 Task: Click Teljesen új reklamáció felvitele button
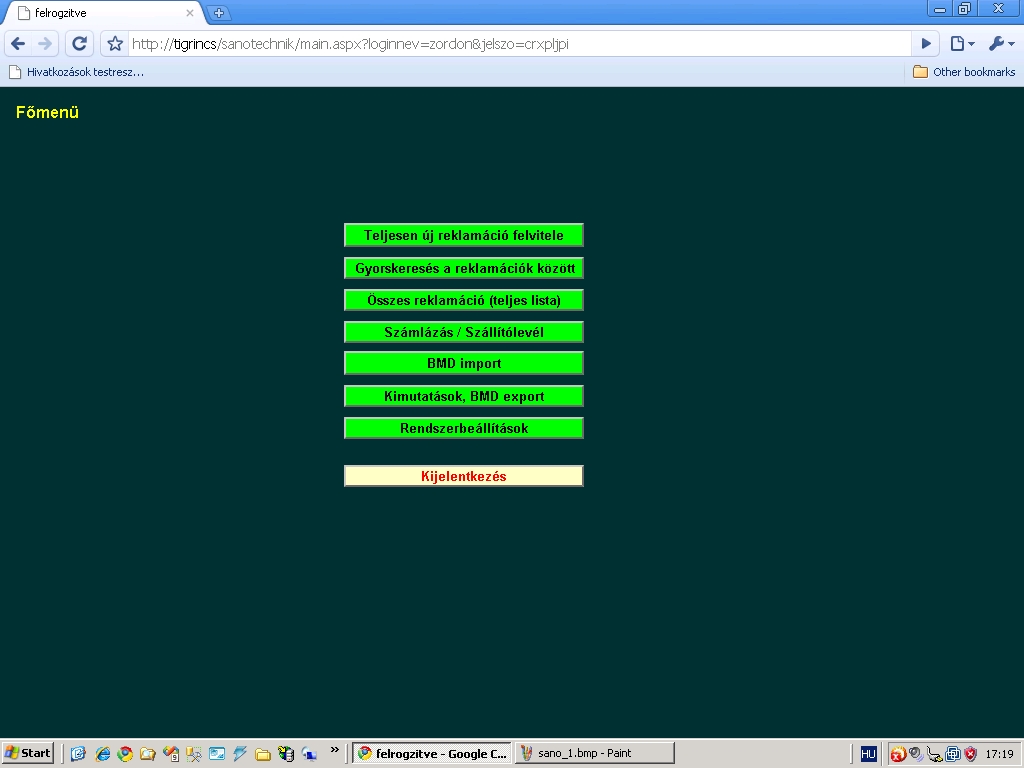(x=464, y=235)
